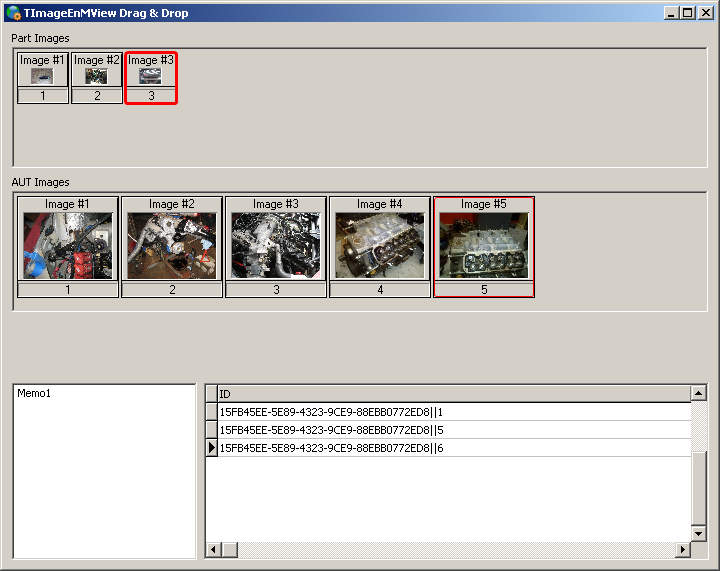This screenshot has width=720, height=571.
Task: Select Part Images thumbnail Image #2
Action: click(x=97, y=78)
